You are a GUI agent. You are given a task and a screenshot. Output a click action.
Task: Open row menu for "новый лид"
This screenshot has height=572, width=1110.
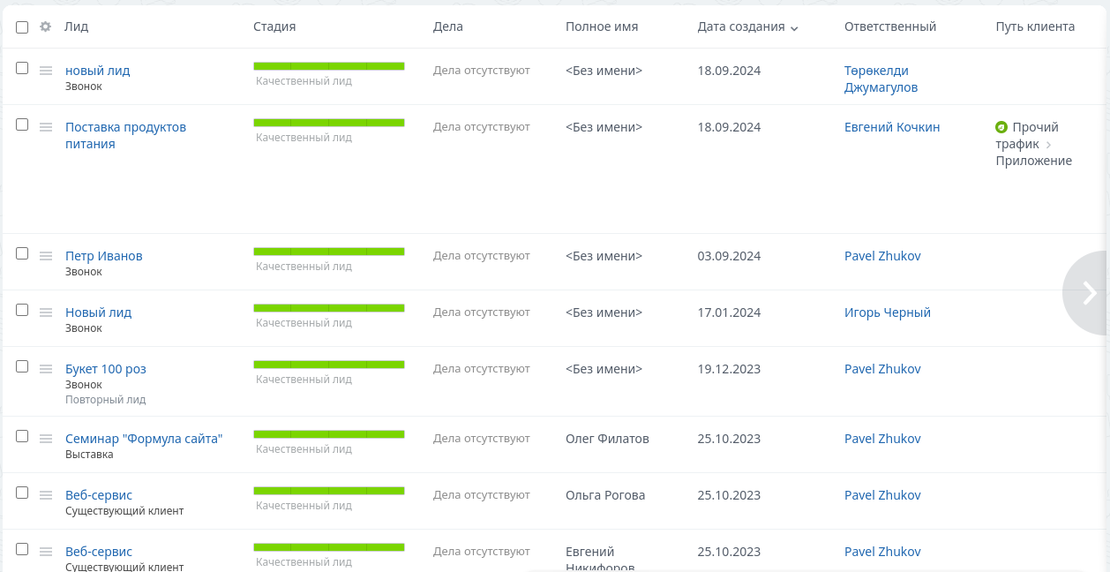45,71
